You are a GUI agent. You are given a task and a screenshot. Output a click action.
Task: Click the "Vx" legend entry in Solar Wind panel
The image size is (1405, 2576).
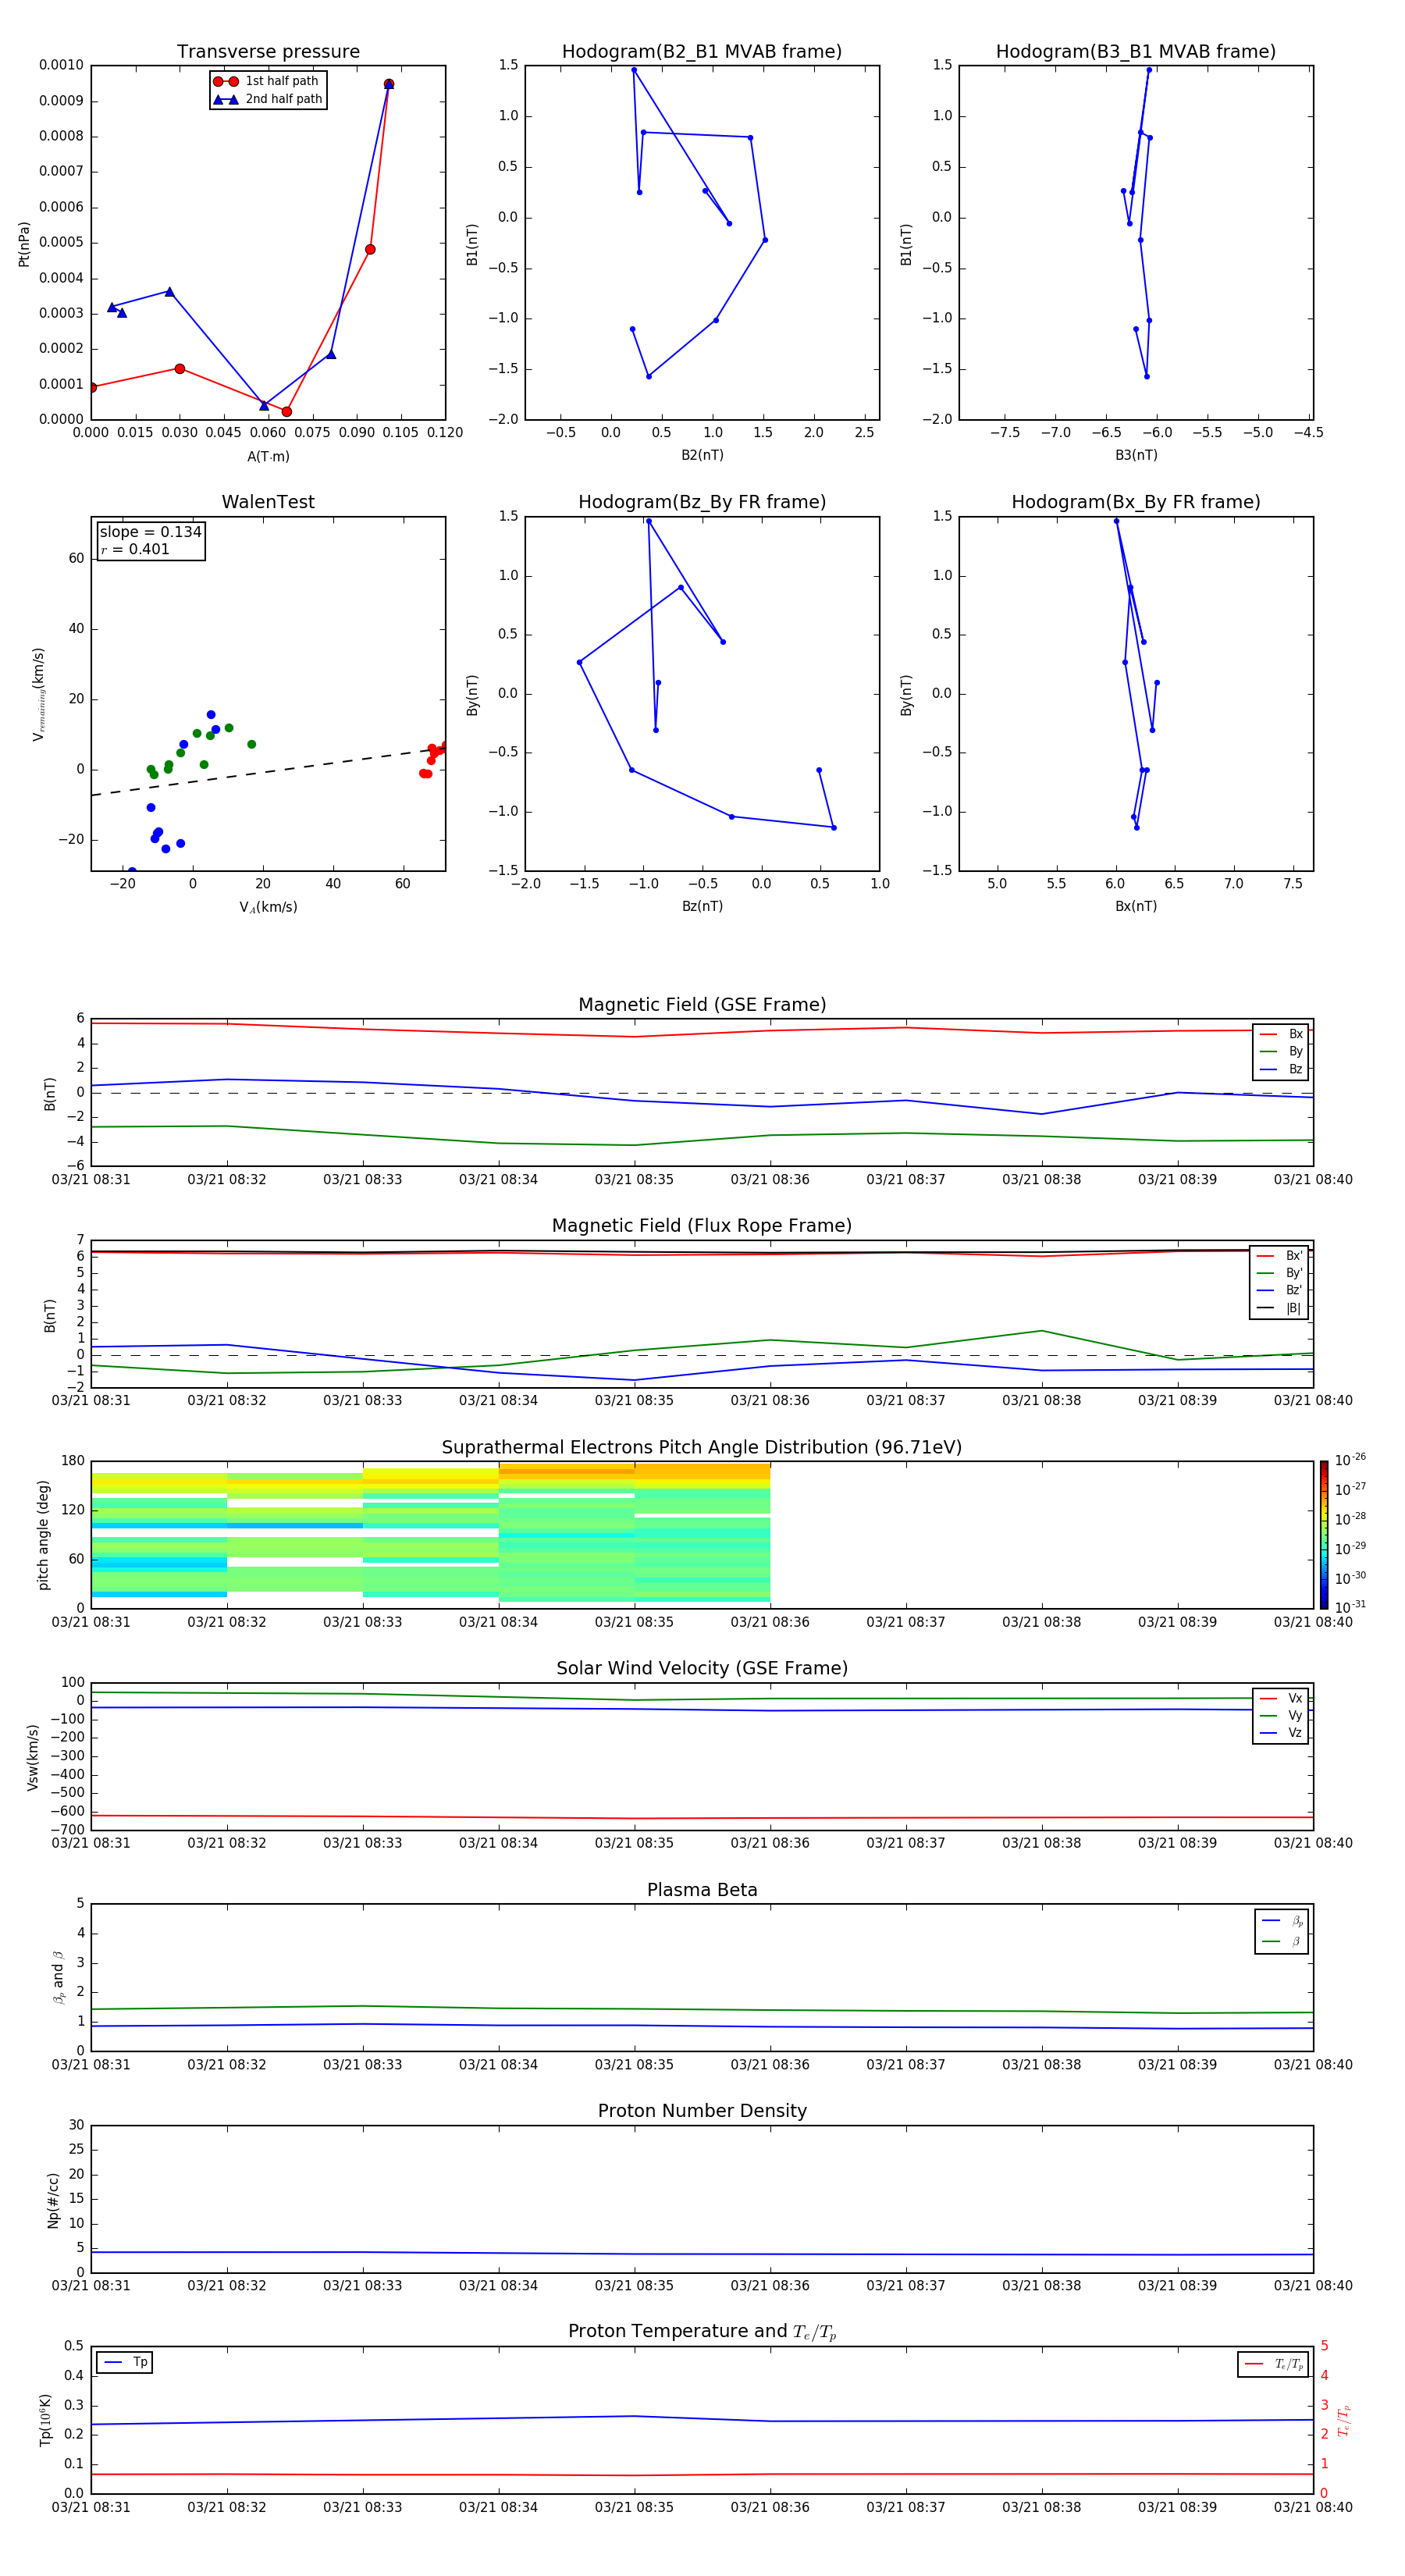1282,1698
